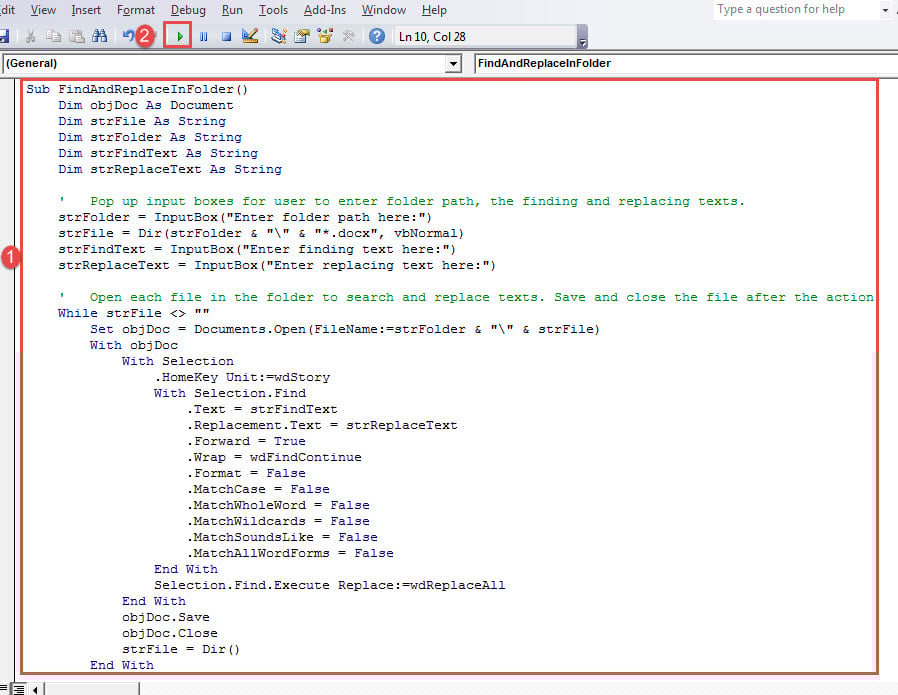Open the Project Explorer from the toolbar

pos(278,37)
